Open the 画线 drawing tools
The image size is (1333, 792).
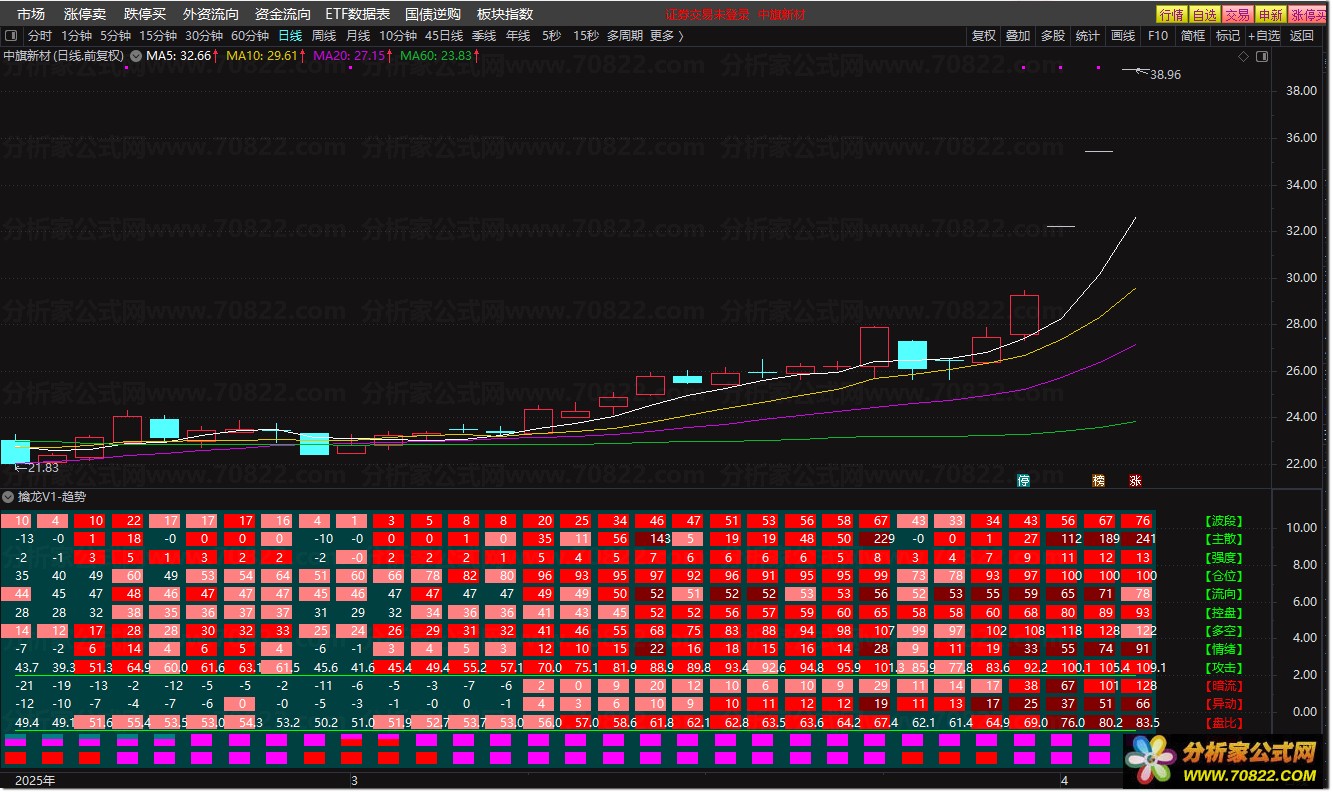(x=1123, y=36)
